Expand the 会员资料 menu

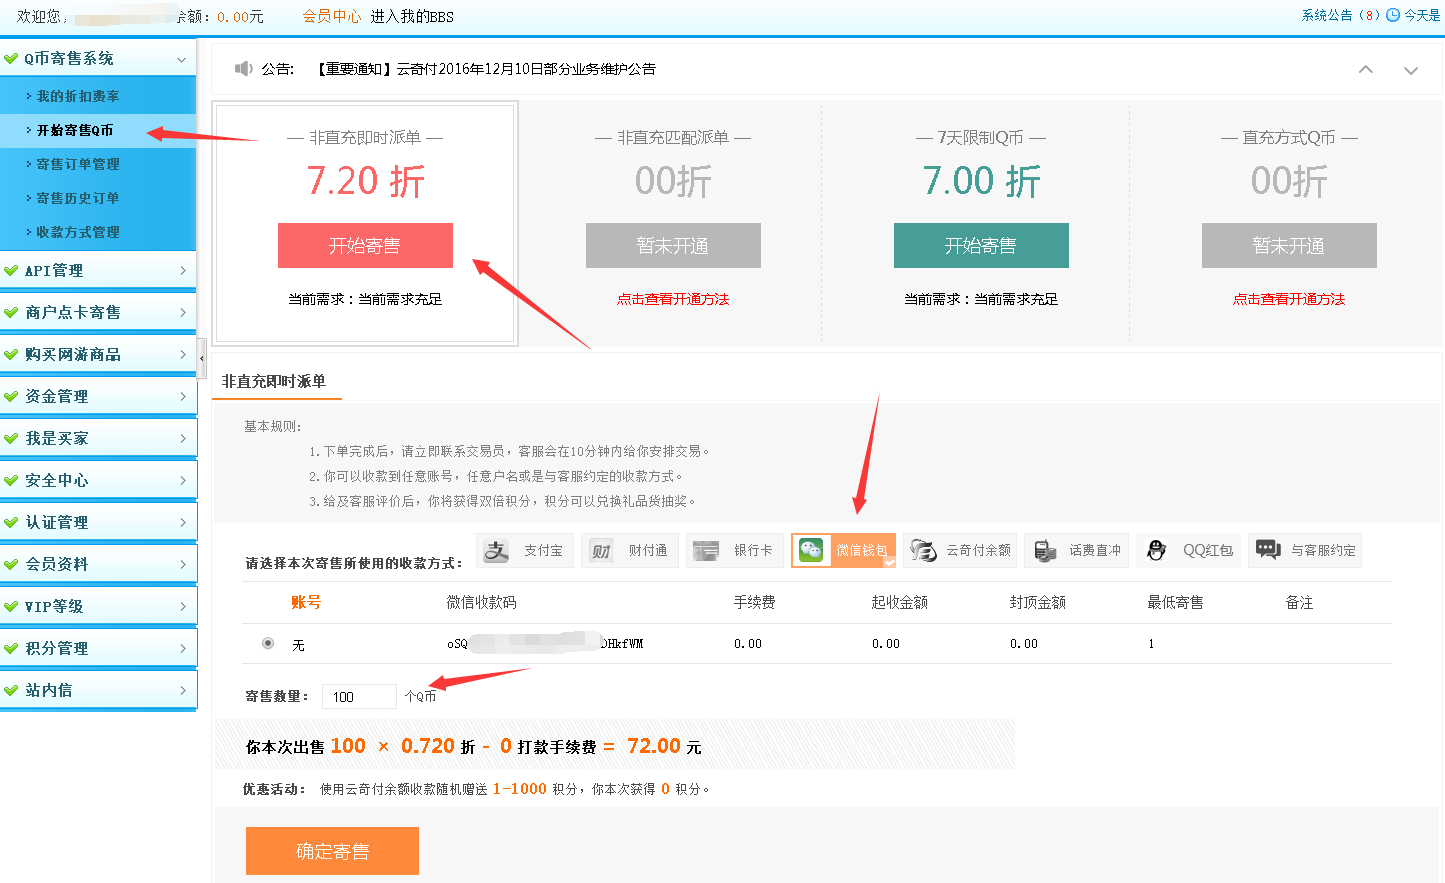(183, 564)
